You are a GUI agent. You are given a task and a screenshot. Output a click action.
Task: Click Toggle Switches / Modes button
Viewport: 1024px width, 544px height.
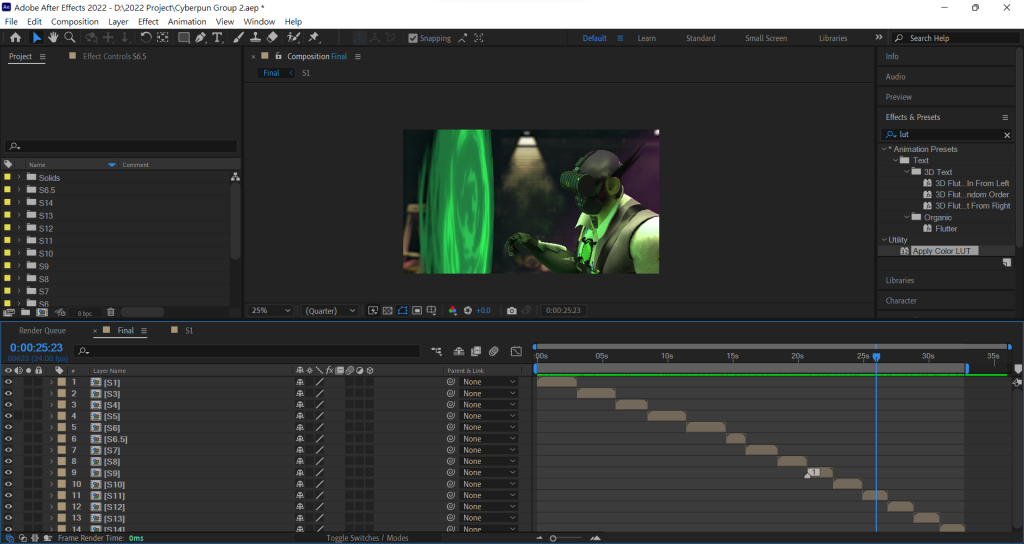(367, 538)
